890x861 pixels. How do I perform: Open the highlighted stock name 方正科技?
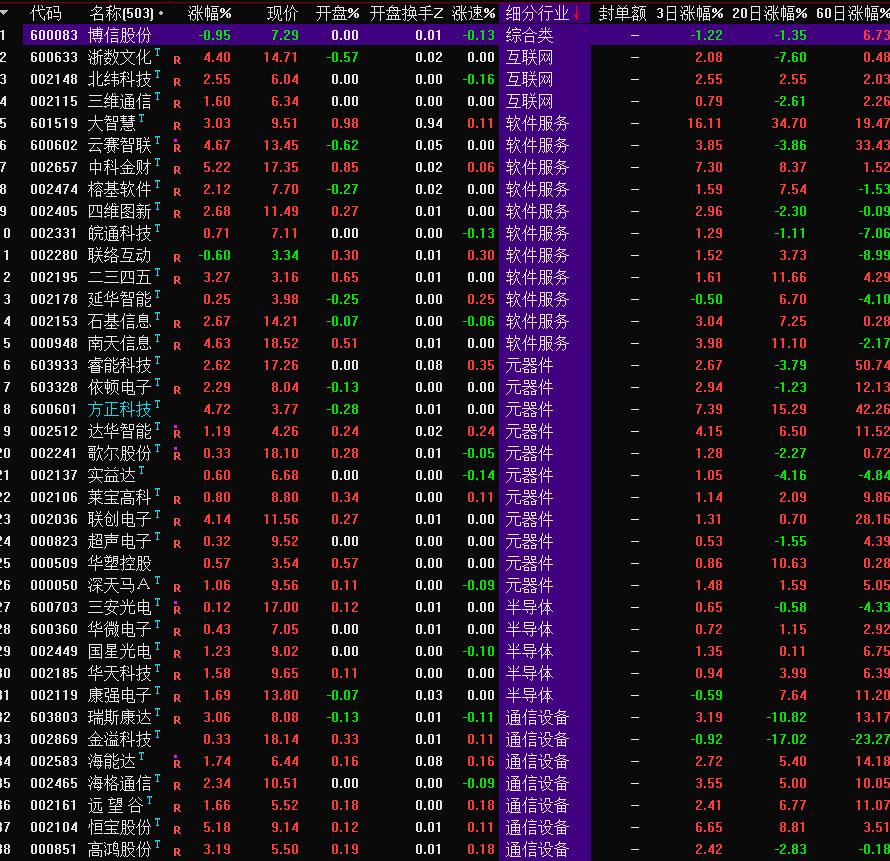click(120, 409)
